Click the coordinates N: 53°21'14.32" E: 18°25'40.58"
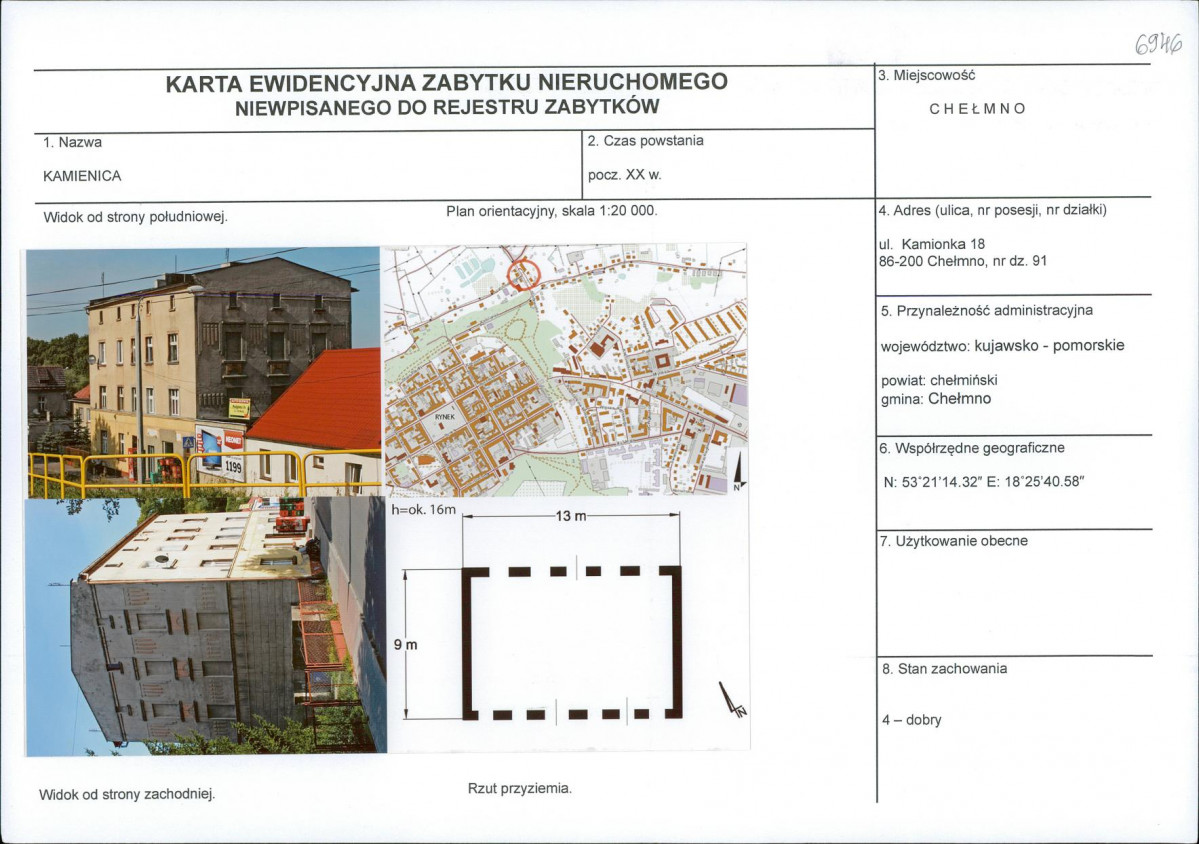1199x844 pixels. pos(984,482)
